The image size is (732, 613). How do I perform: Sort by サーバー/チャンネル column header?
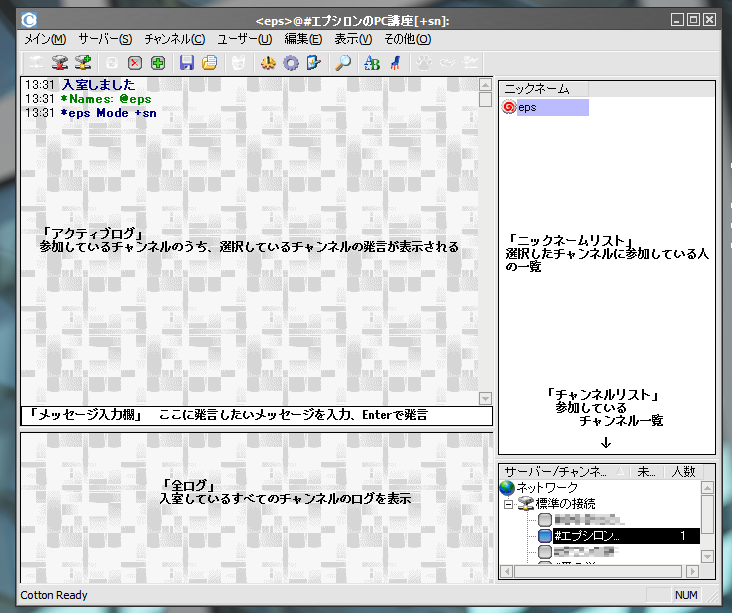point(555,471)
